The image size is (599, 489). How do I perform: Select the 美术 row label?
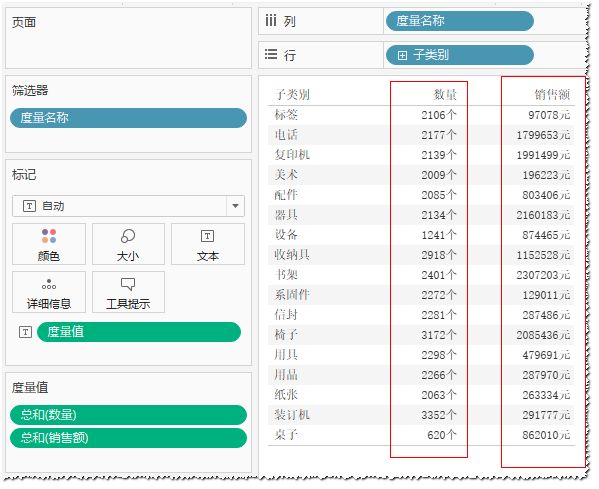pyautogui.click(x=286, y=175)
